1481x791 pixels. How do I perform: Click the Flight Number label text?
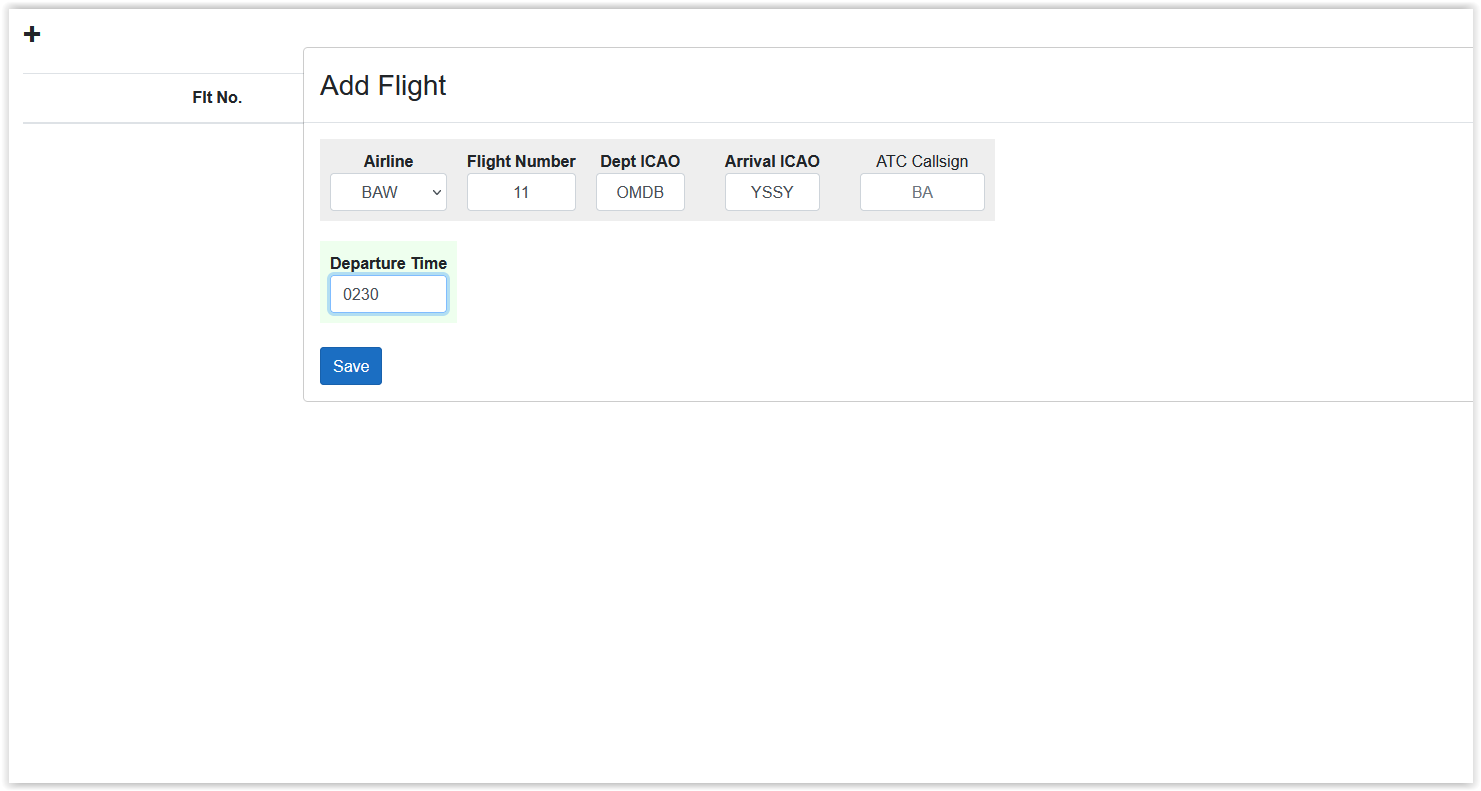pos(521,161)
